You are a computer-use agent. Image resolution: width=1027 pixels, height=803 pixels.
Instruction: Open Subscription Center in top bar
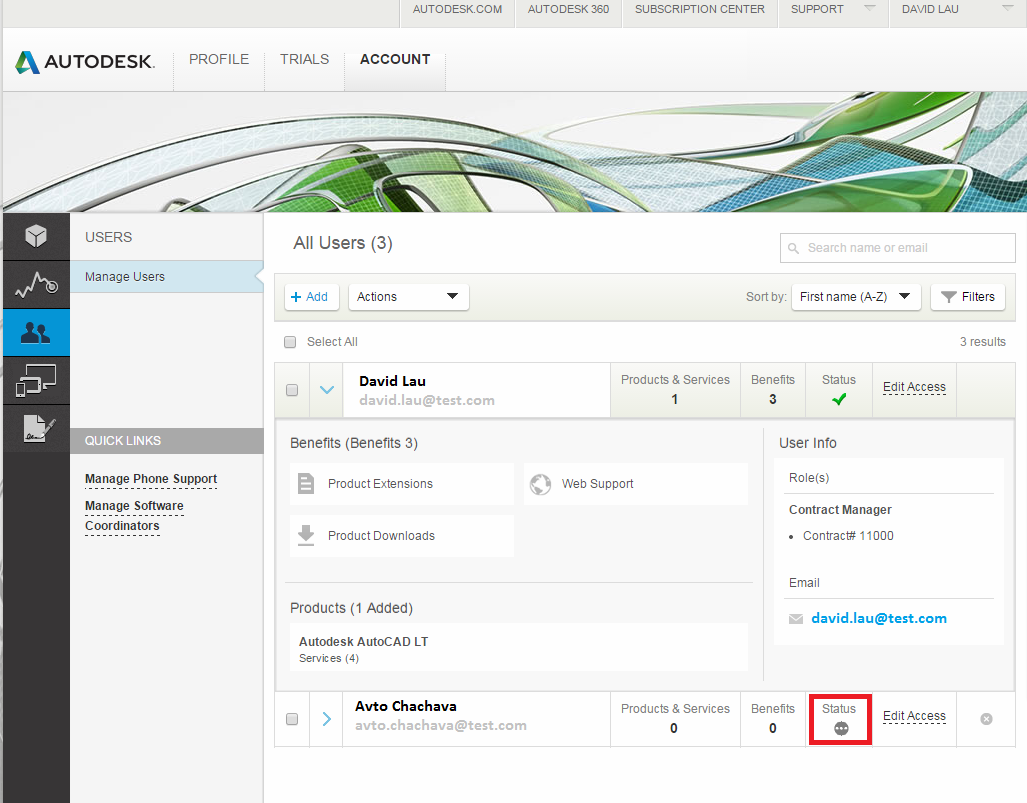pos(700,9)
